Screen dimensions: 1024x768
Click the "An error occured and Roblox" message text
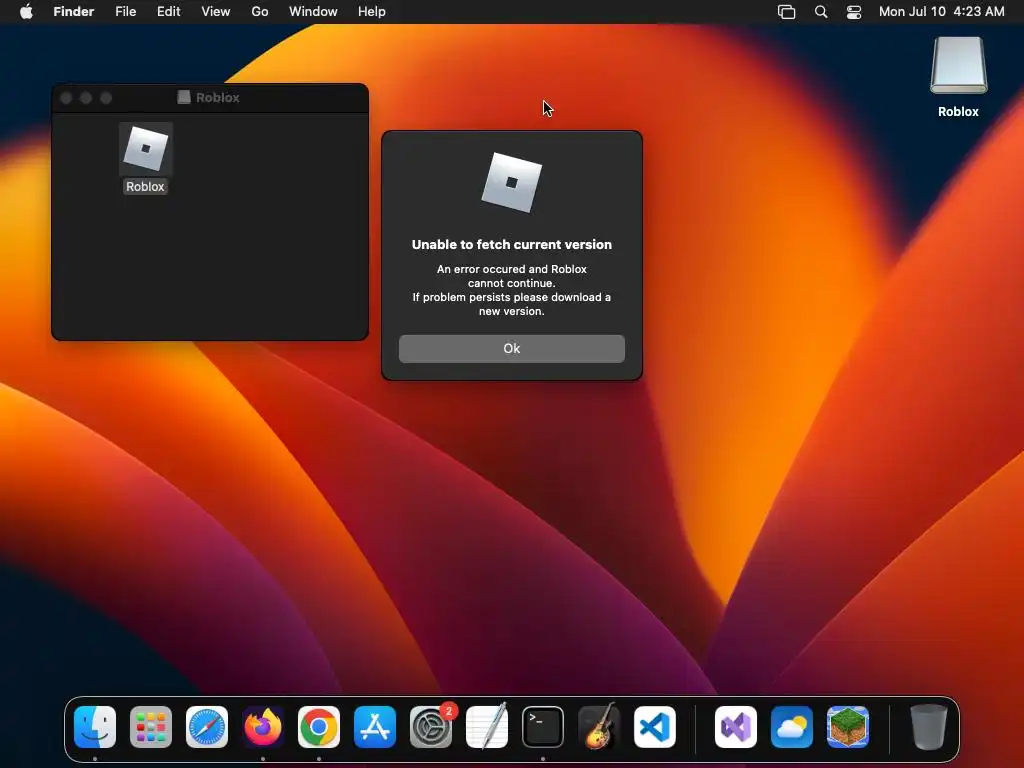(x=511, y=269)
